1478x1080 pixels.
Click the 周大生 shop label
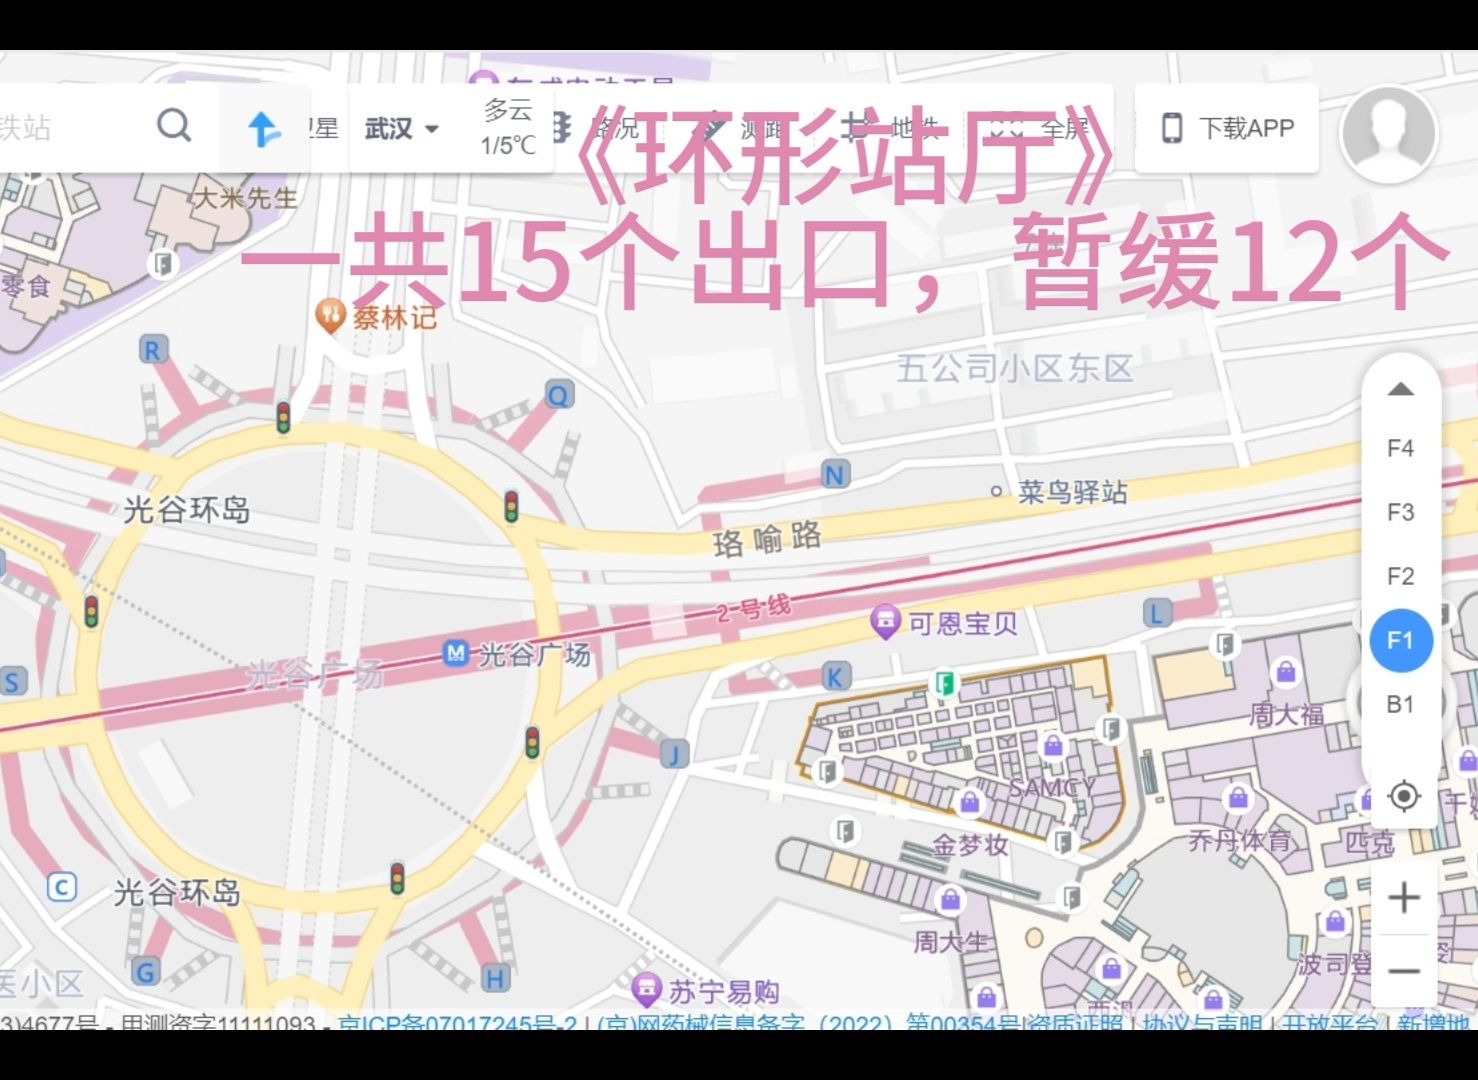950,941
